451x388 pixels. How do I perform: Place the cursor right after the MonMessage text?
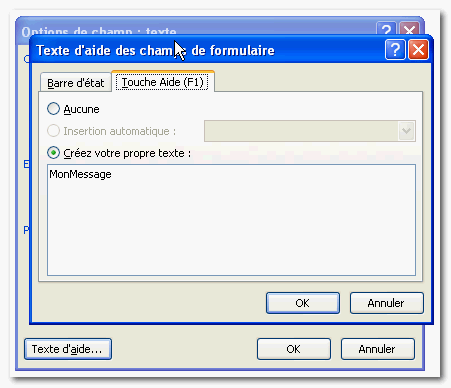(112, 174)
